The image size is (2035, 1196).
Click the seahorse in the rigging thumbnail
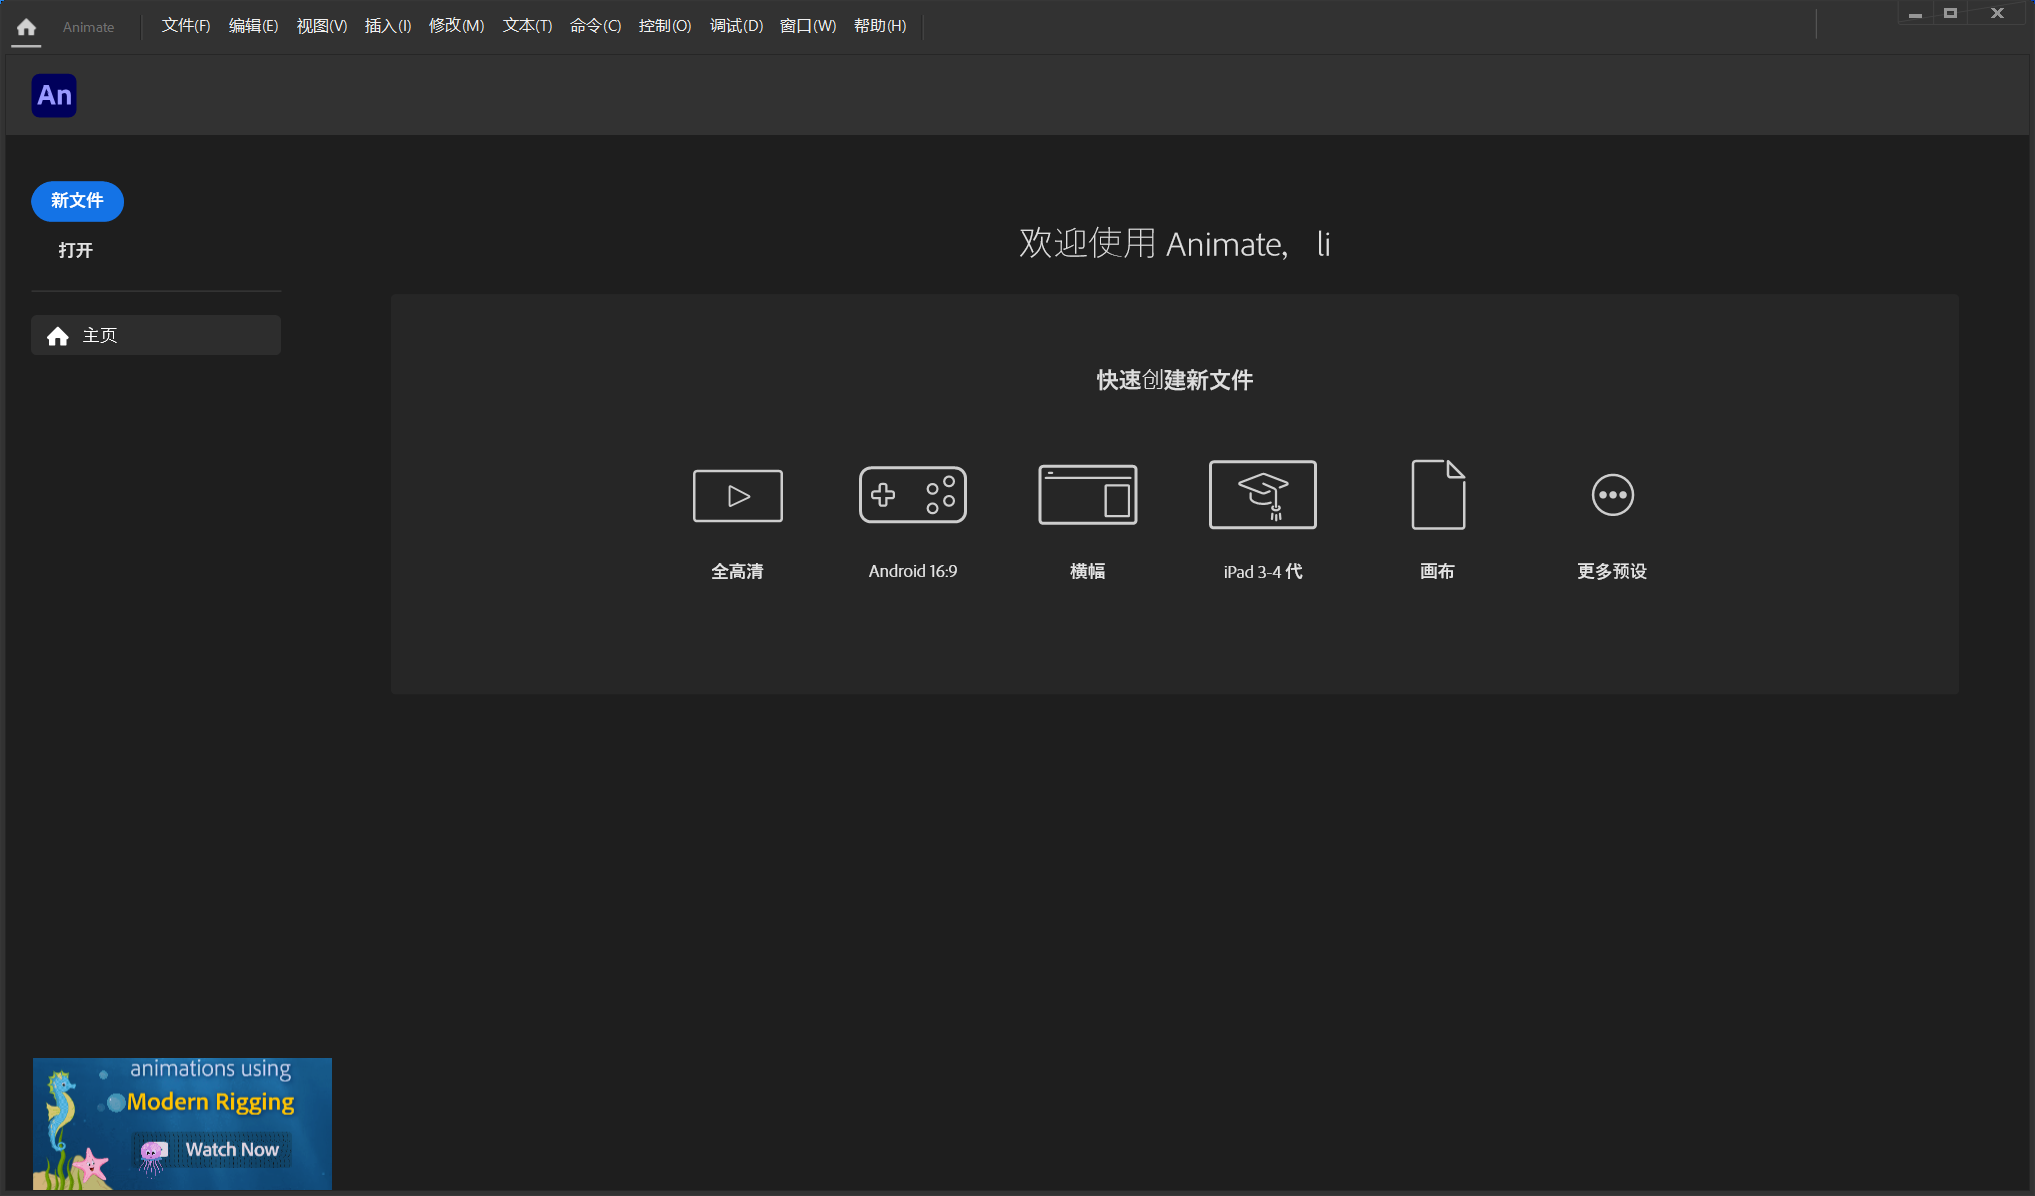(62, 1110)
